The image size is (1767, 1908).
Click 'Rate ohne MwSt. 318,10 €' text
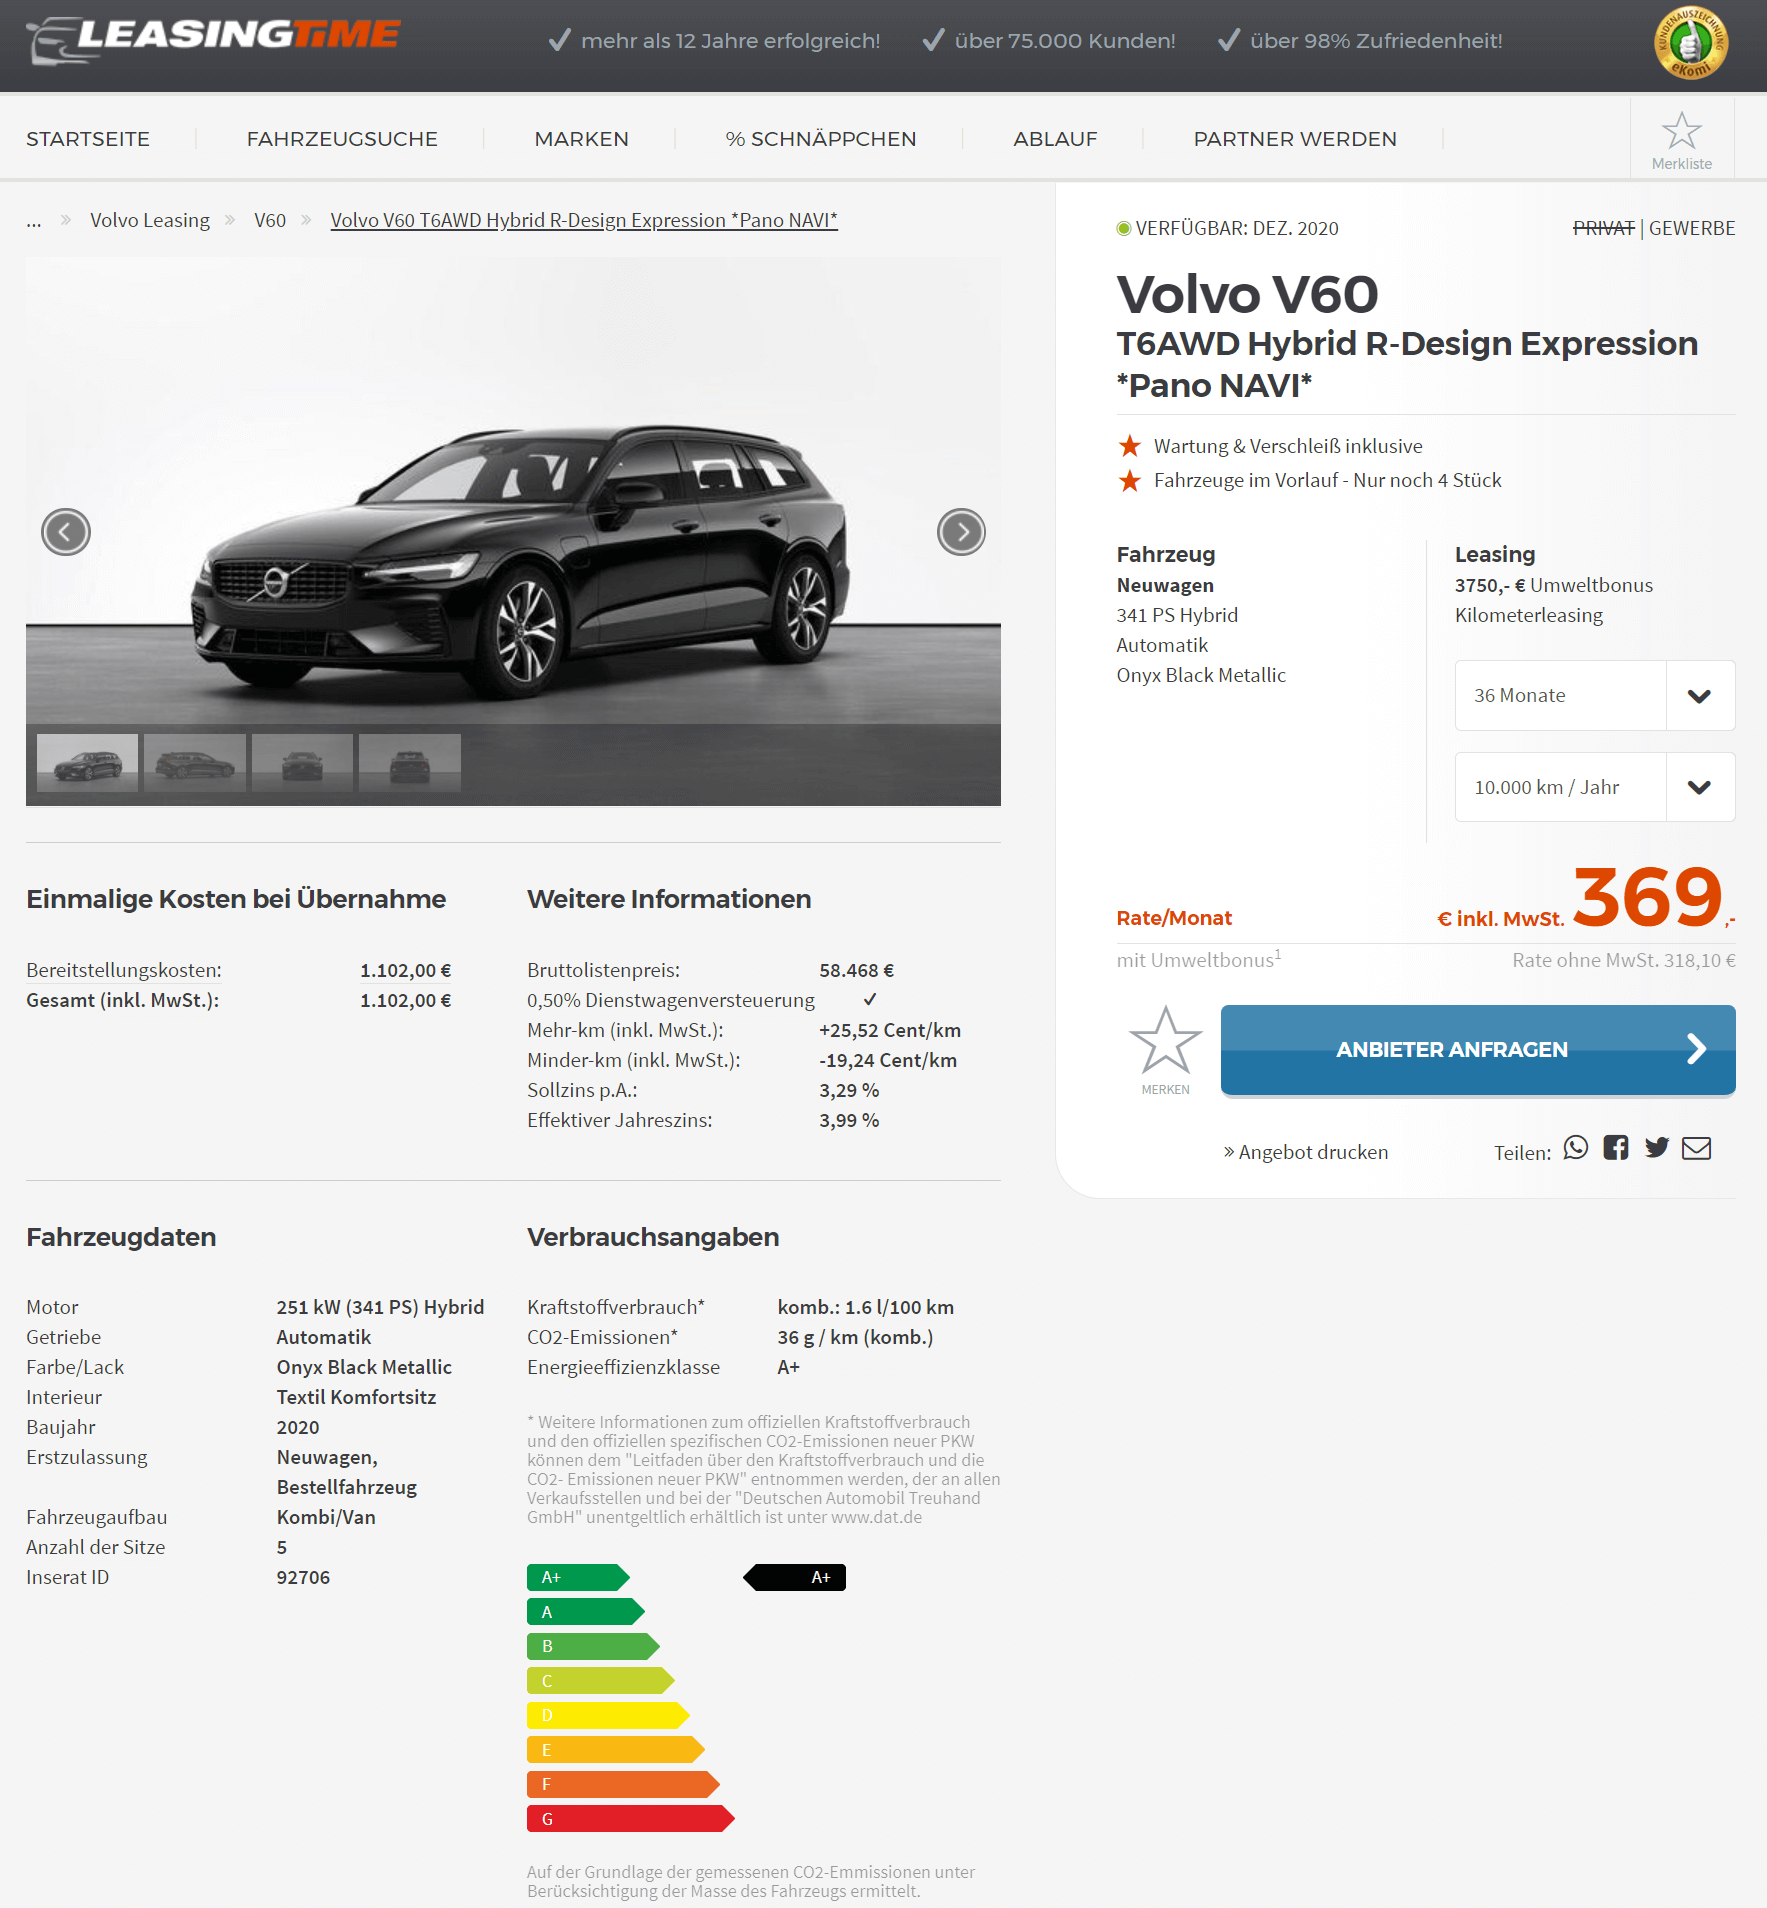point(1624,960)
